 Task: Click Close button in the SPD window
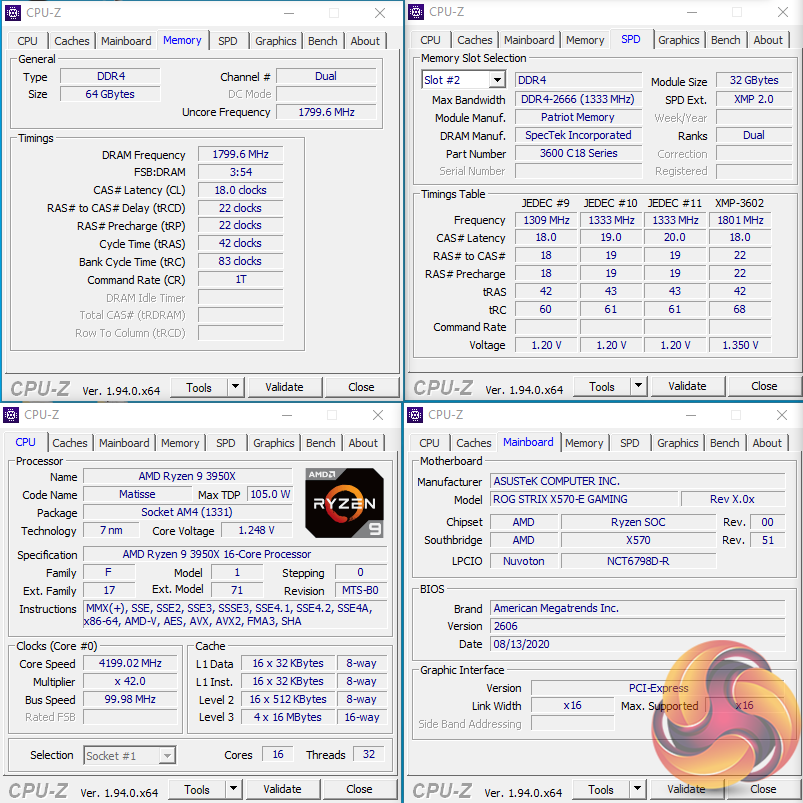click(x=764, y=386)
